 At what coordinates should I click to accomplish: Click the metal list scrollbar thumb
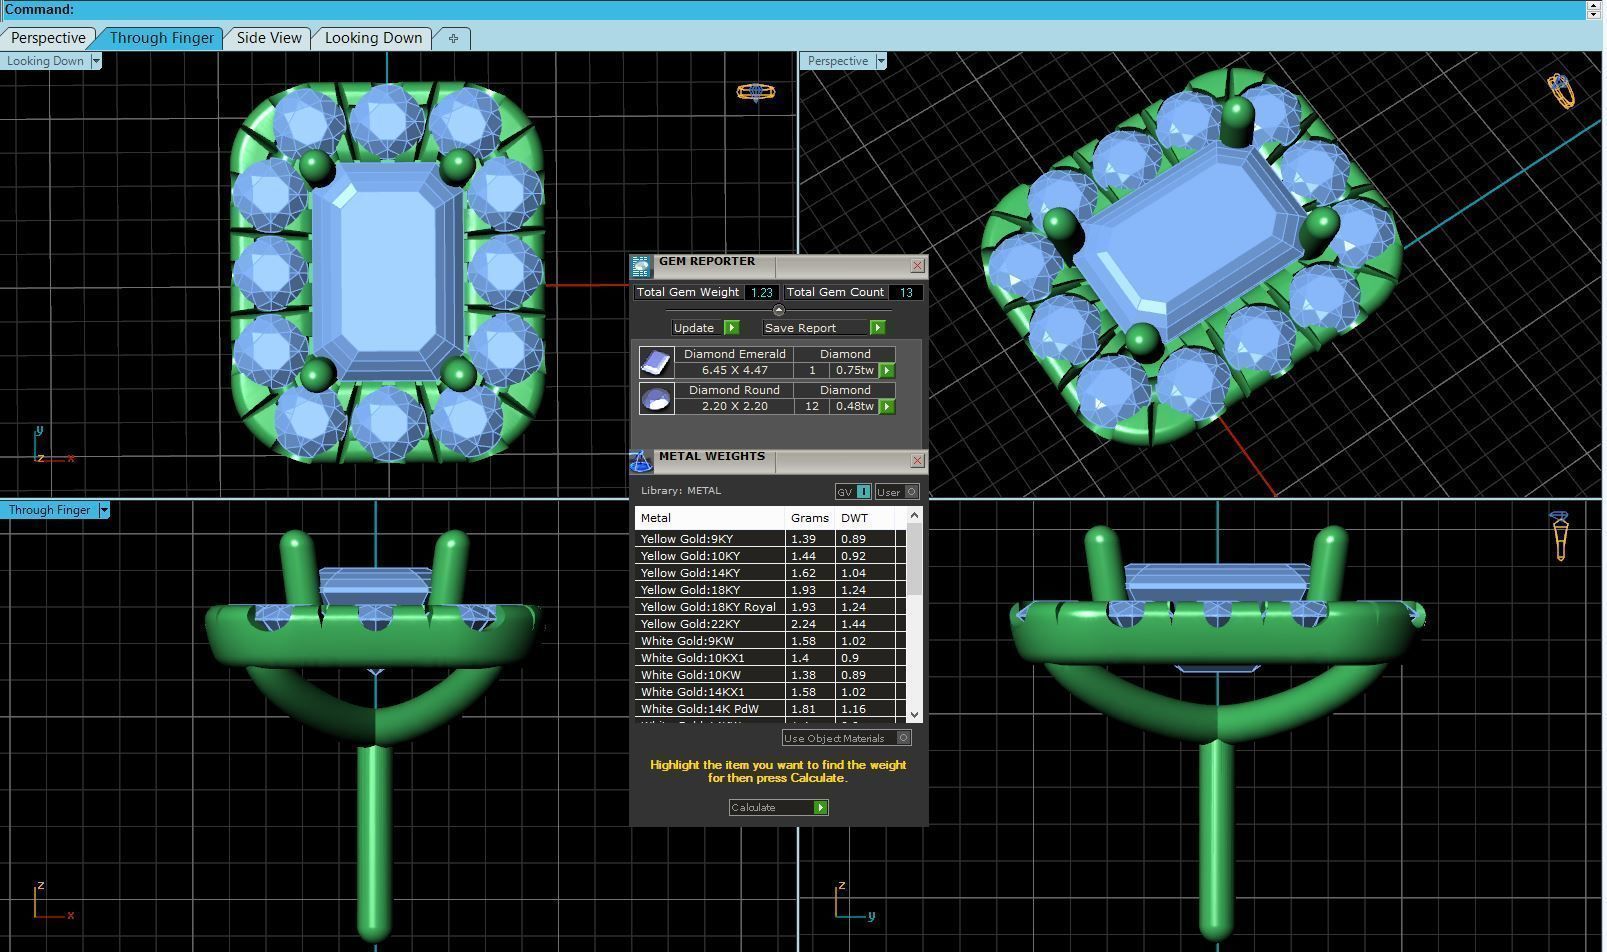pos(914,558)
